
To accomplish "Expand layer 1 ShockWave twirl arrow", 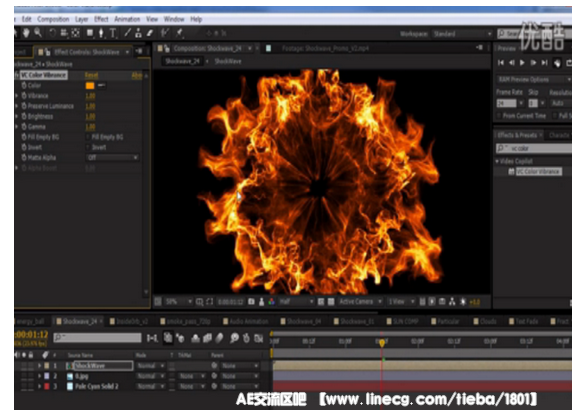I will click(x=39, y=366).
